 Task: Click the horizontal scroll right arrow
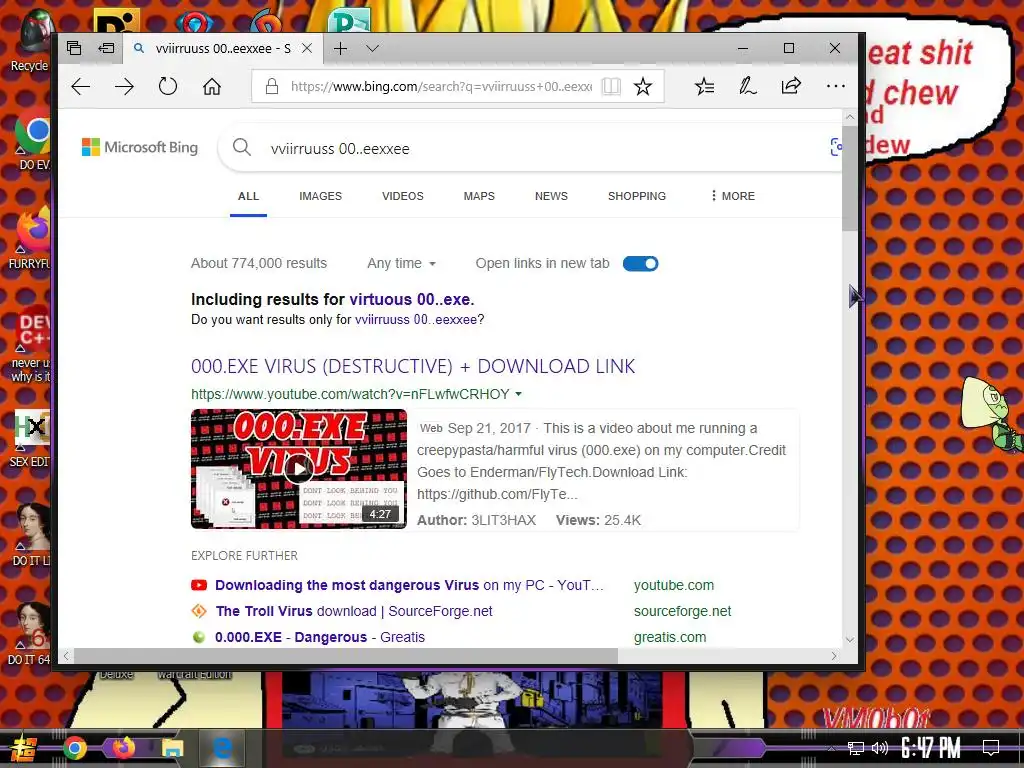click(x=834, y=655)
